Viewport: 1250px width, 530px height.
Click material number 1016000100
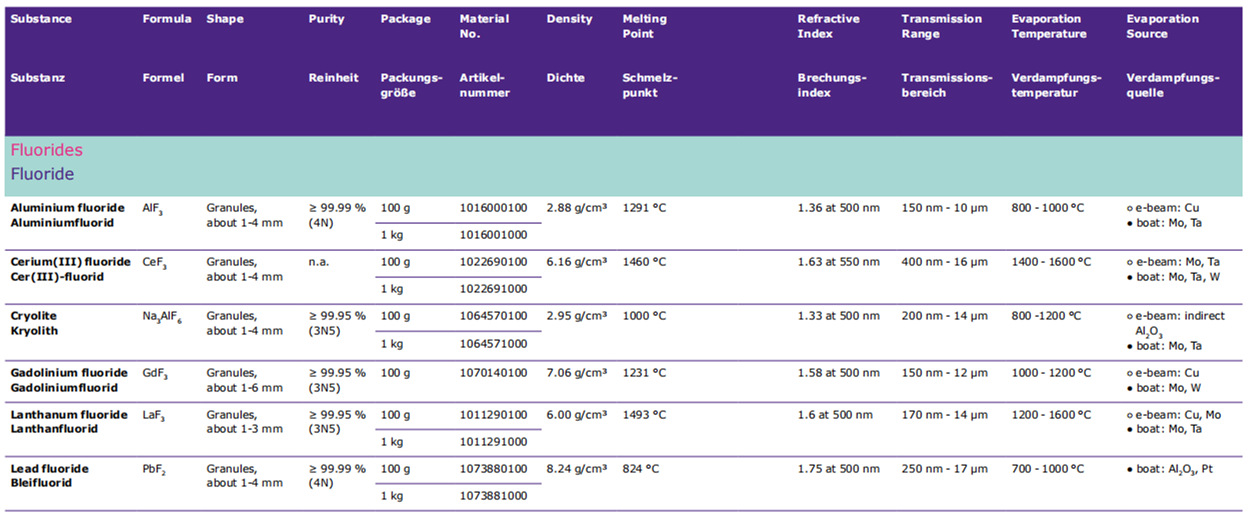(x=493, y=208)
